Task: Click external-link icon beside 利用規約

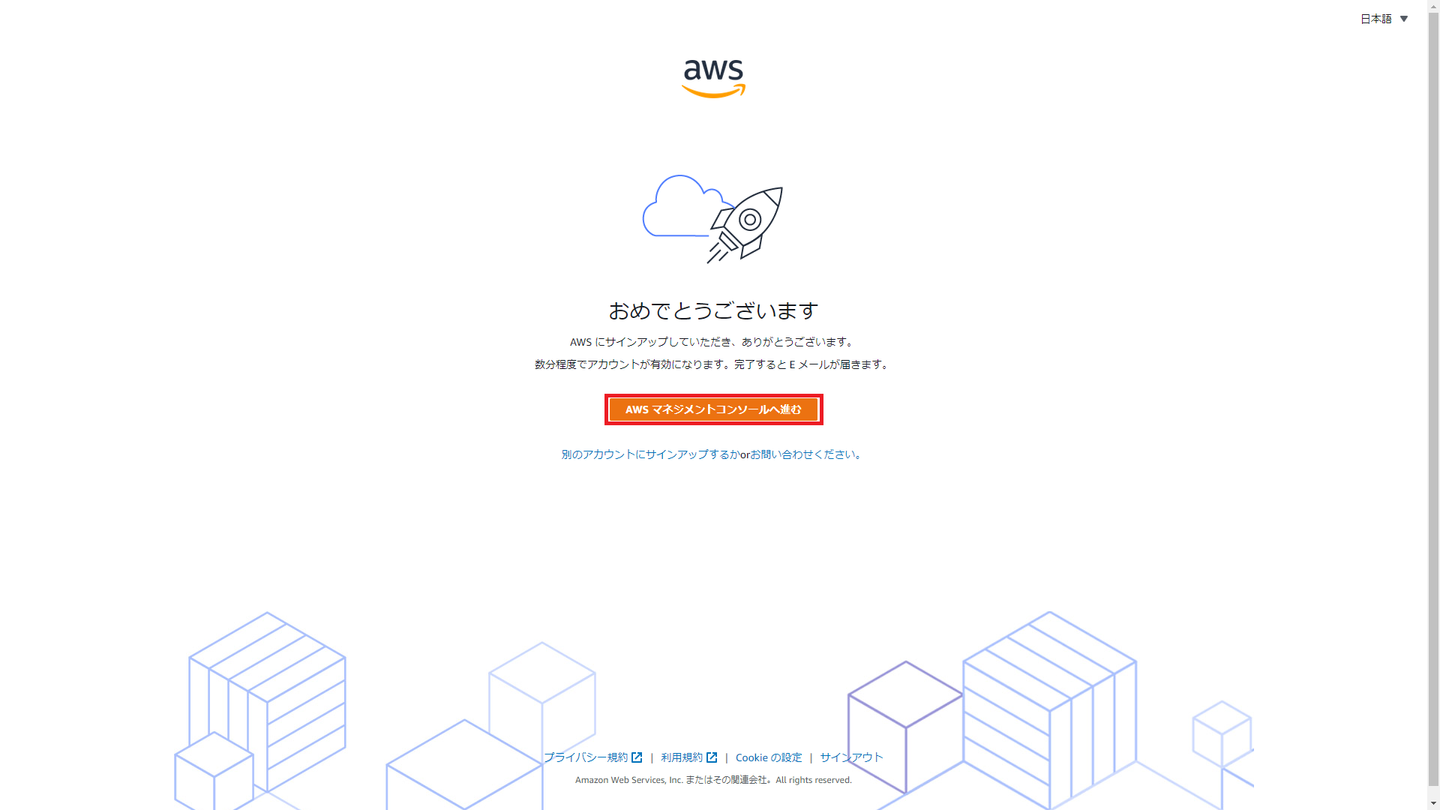Action: pos(712,758)
